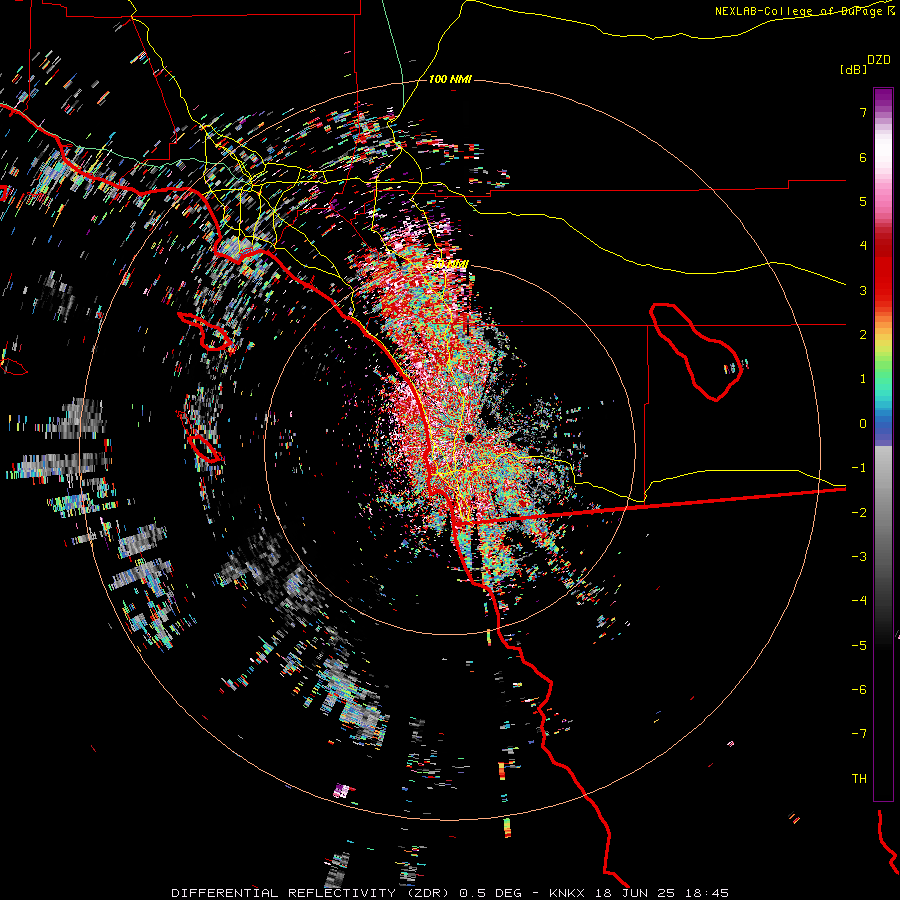The height and width of the screenshot is (900, 900).
Task: Click the -5 dB tick label on scale
Action: [x=859, y=646]
